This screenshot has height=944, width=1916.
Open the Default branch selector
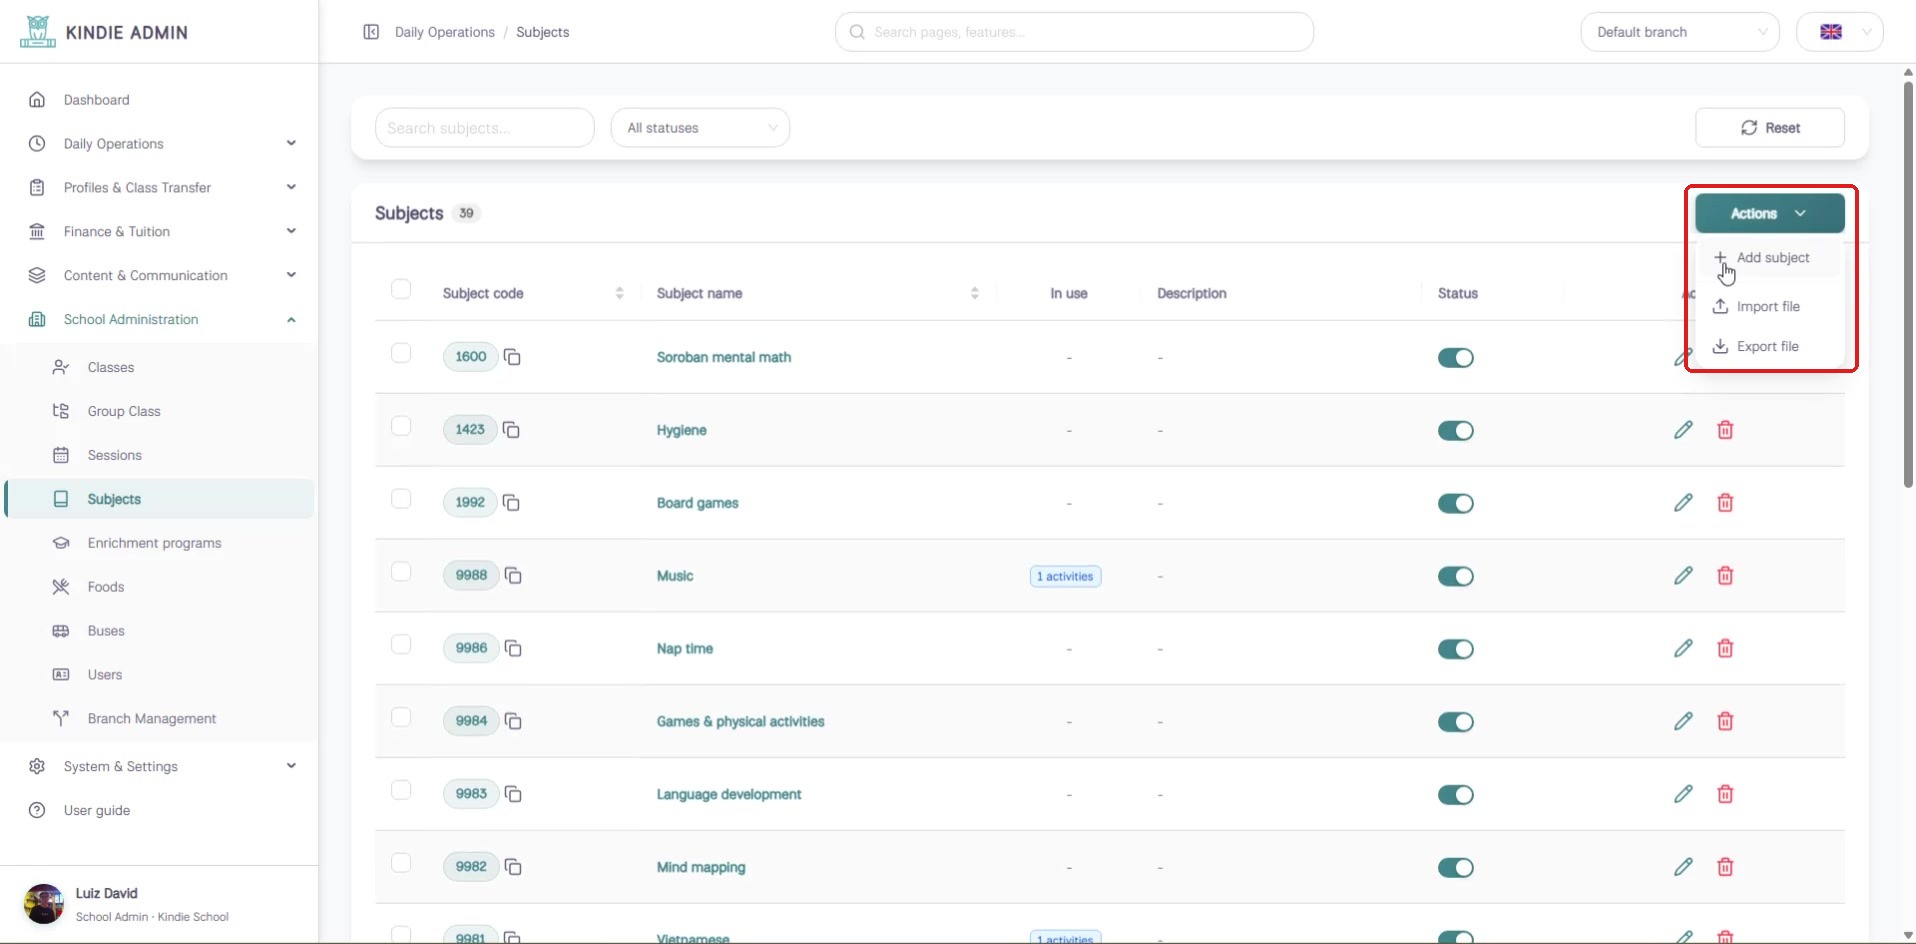[1680, 32]
